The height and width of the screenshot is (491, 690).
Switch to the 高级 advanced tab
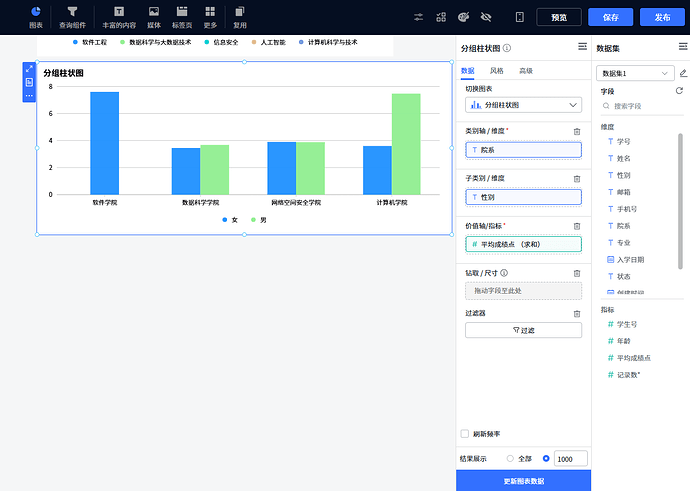[525, 71]
